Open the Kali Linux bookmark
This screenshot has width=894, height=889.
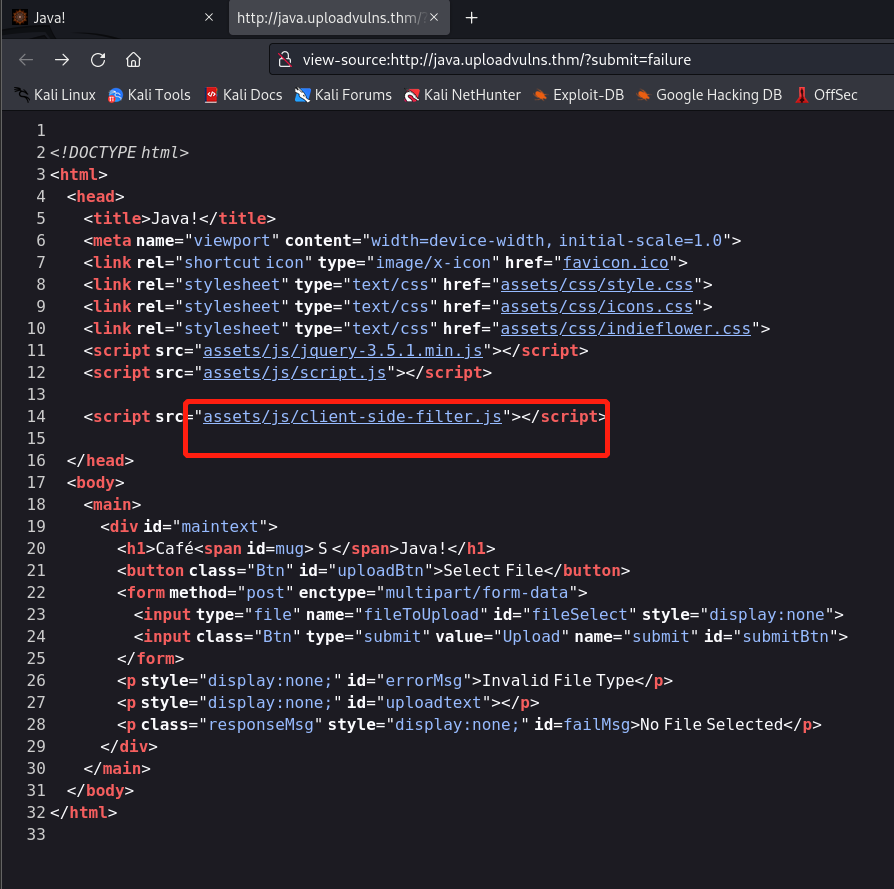(56, 95)
